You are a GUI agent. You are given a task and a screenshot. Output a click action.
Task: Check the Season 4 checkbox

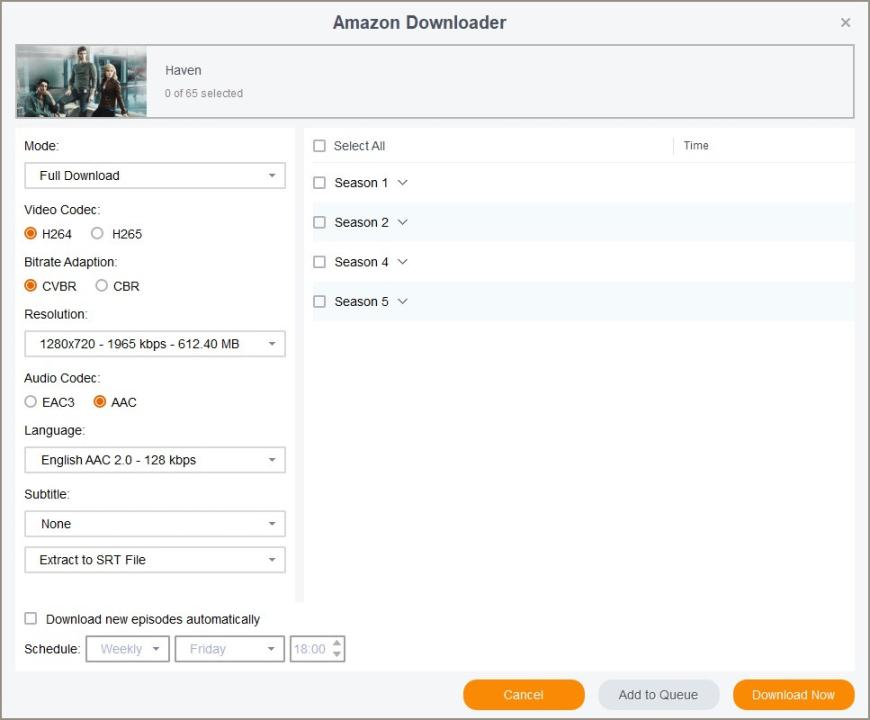[x=320, y=262]
